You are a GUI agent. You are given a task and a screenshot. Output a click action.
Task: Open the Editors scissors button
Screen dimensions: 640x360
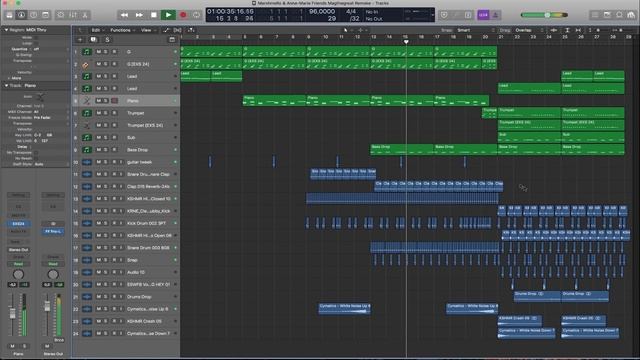click(85, 15)
